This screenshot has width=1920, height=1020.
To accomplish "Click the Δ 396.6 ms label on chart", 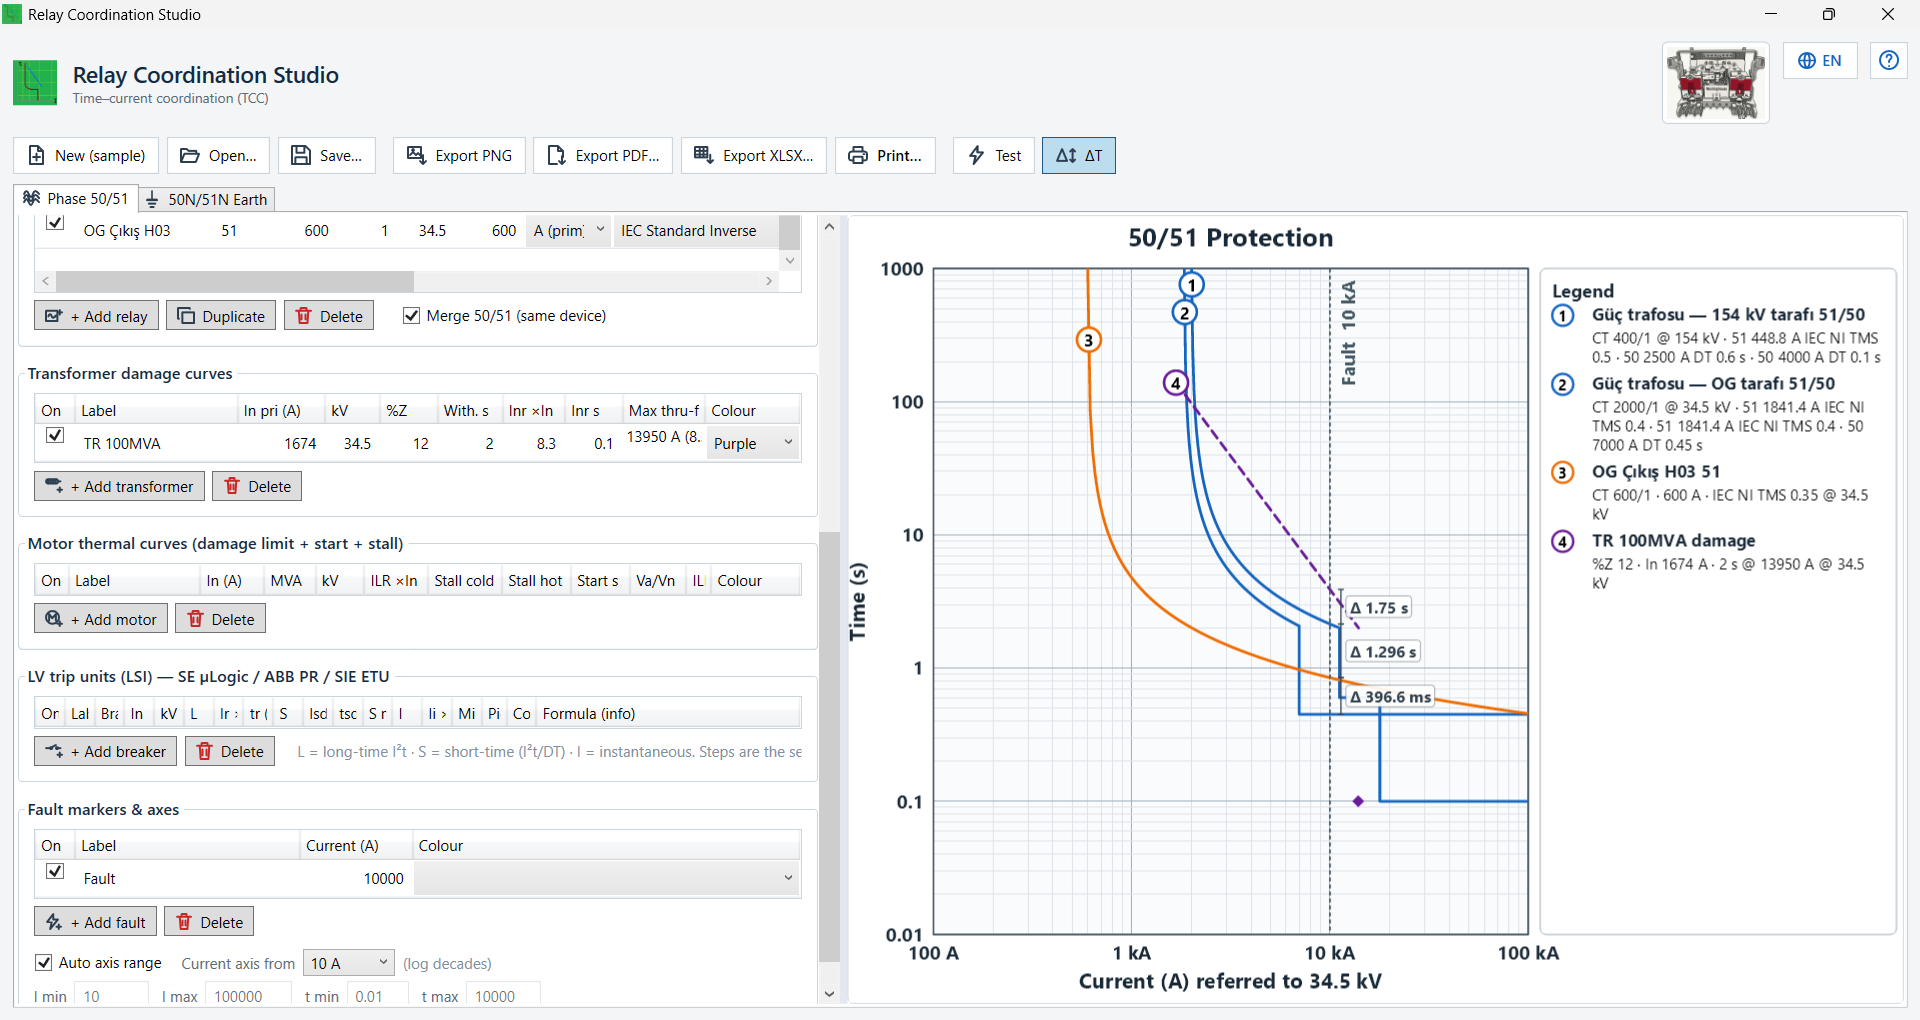I will coord(1390,696).
